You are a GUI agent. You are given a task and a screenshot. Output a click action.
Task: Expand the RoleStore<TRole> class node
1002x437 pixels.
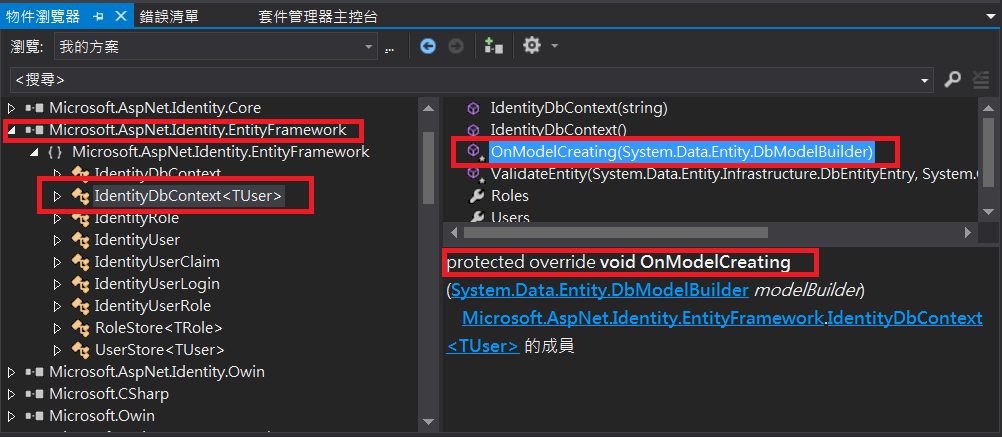pos(57,328)
